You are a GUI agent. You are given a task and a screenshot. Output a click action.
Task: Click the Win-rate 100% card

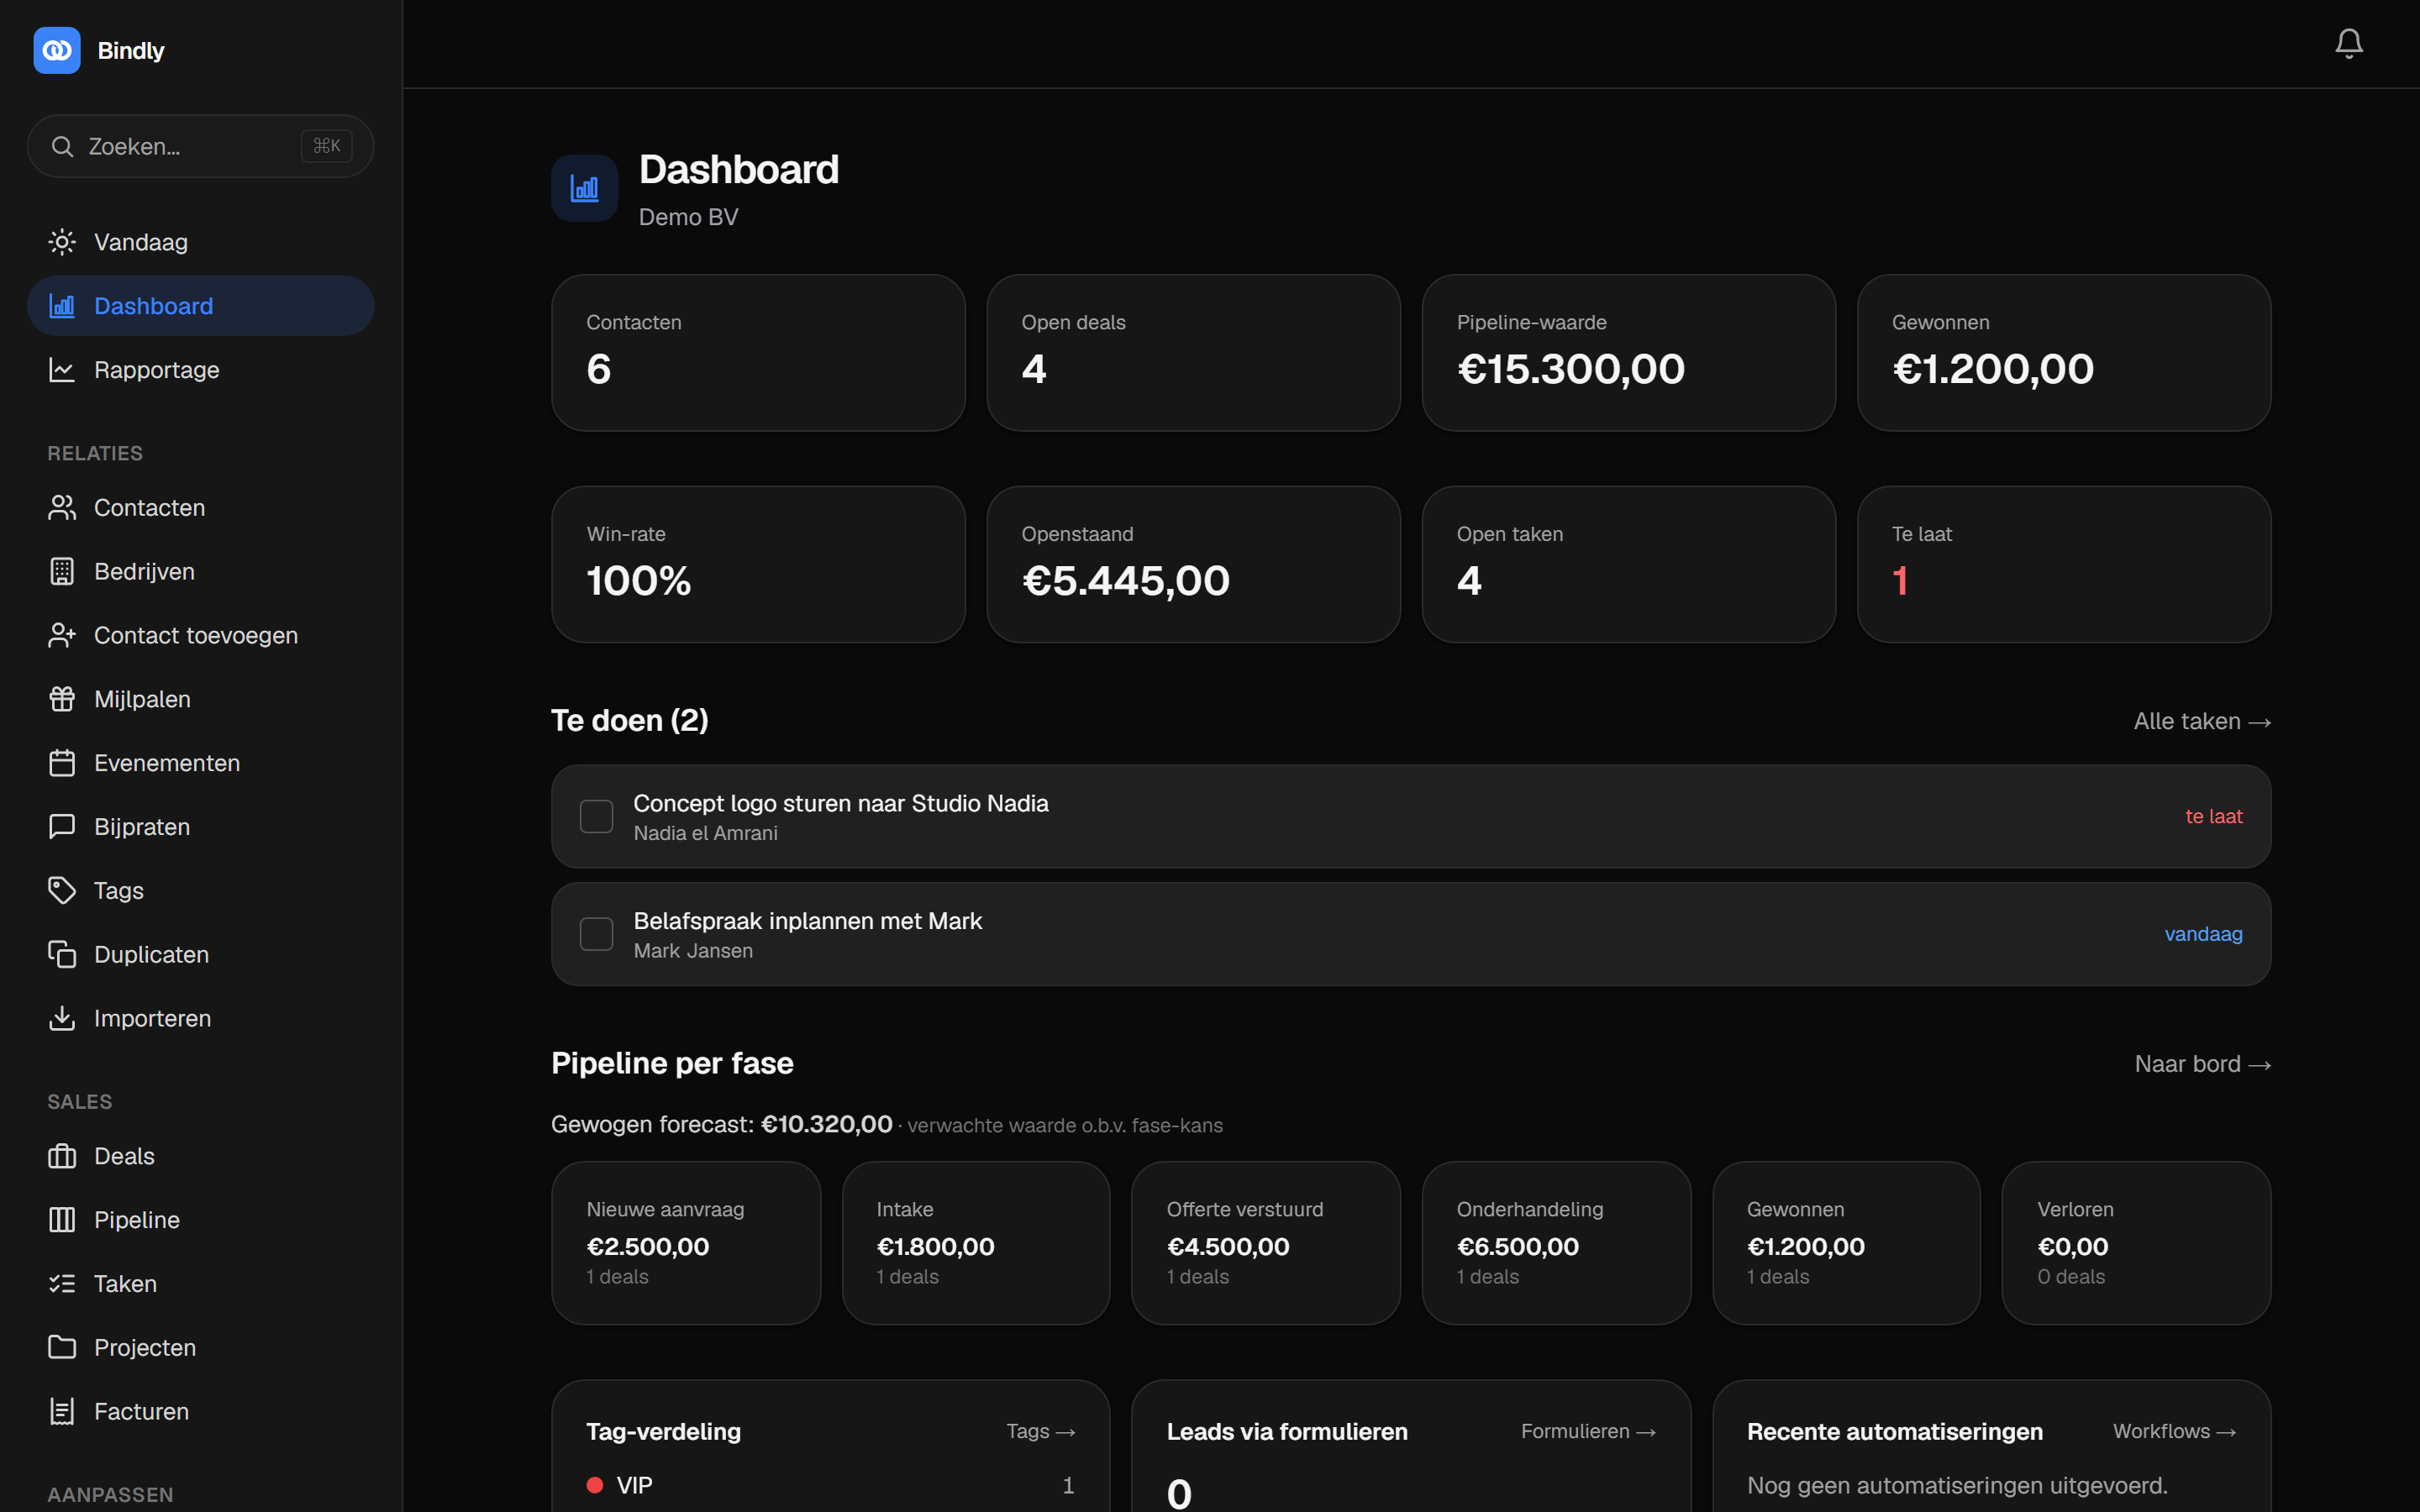[758, 565]
